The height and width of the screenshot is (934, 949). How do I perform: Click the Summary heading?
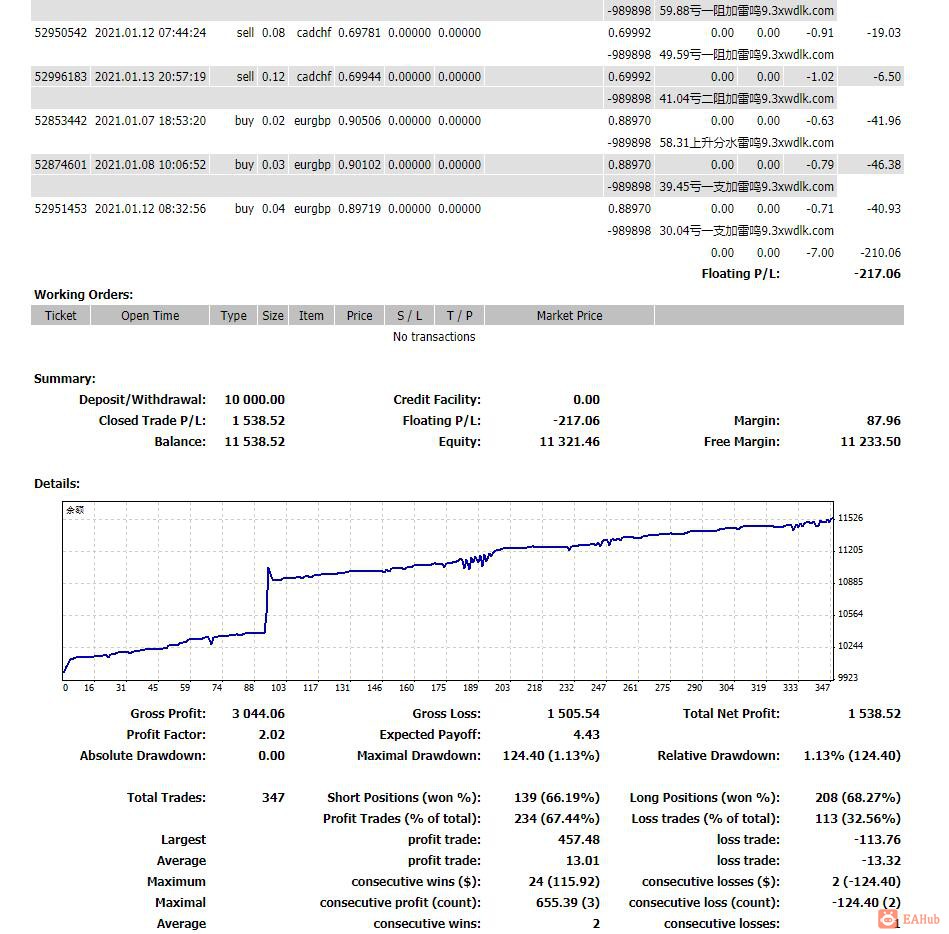pyautogui.click(x=65, y=379)
